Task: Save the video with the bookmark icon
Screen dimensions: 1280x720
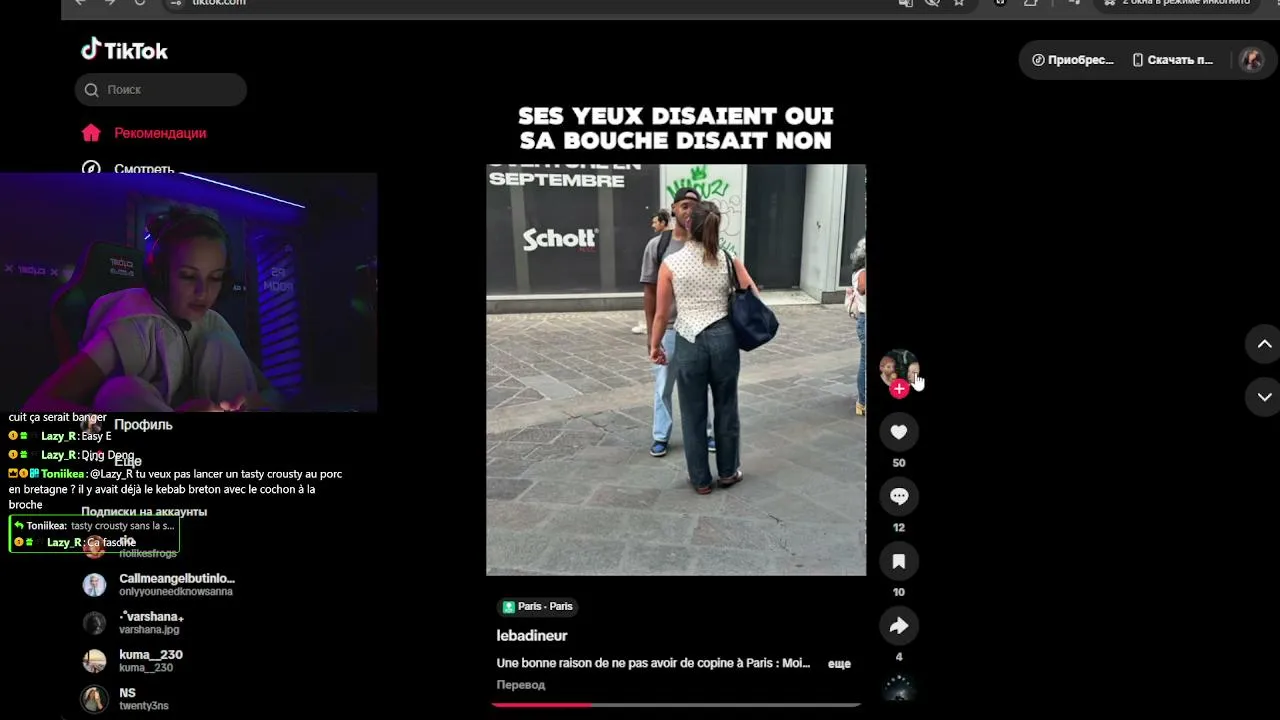Action: (898, 561)
